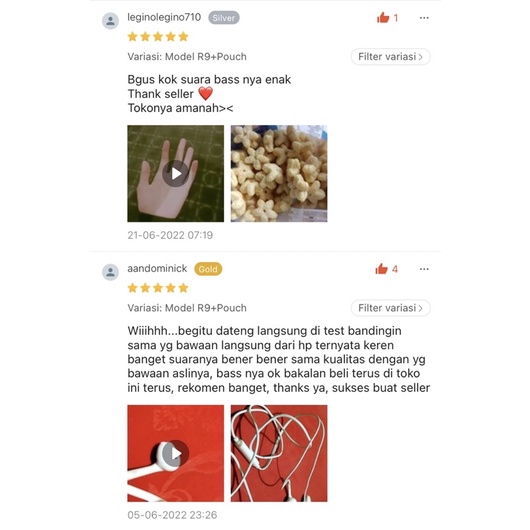530x530 pixels.
Task: View the tangled white earphone photo
Action: (x=279, y=453)
